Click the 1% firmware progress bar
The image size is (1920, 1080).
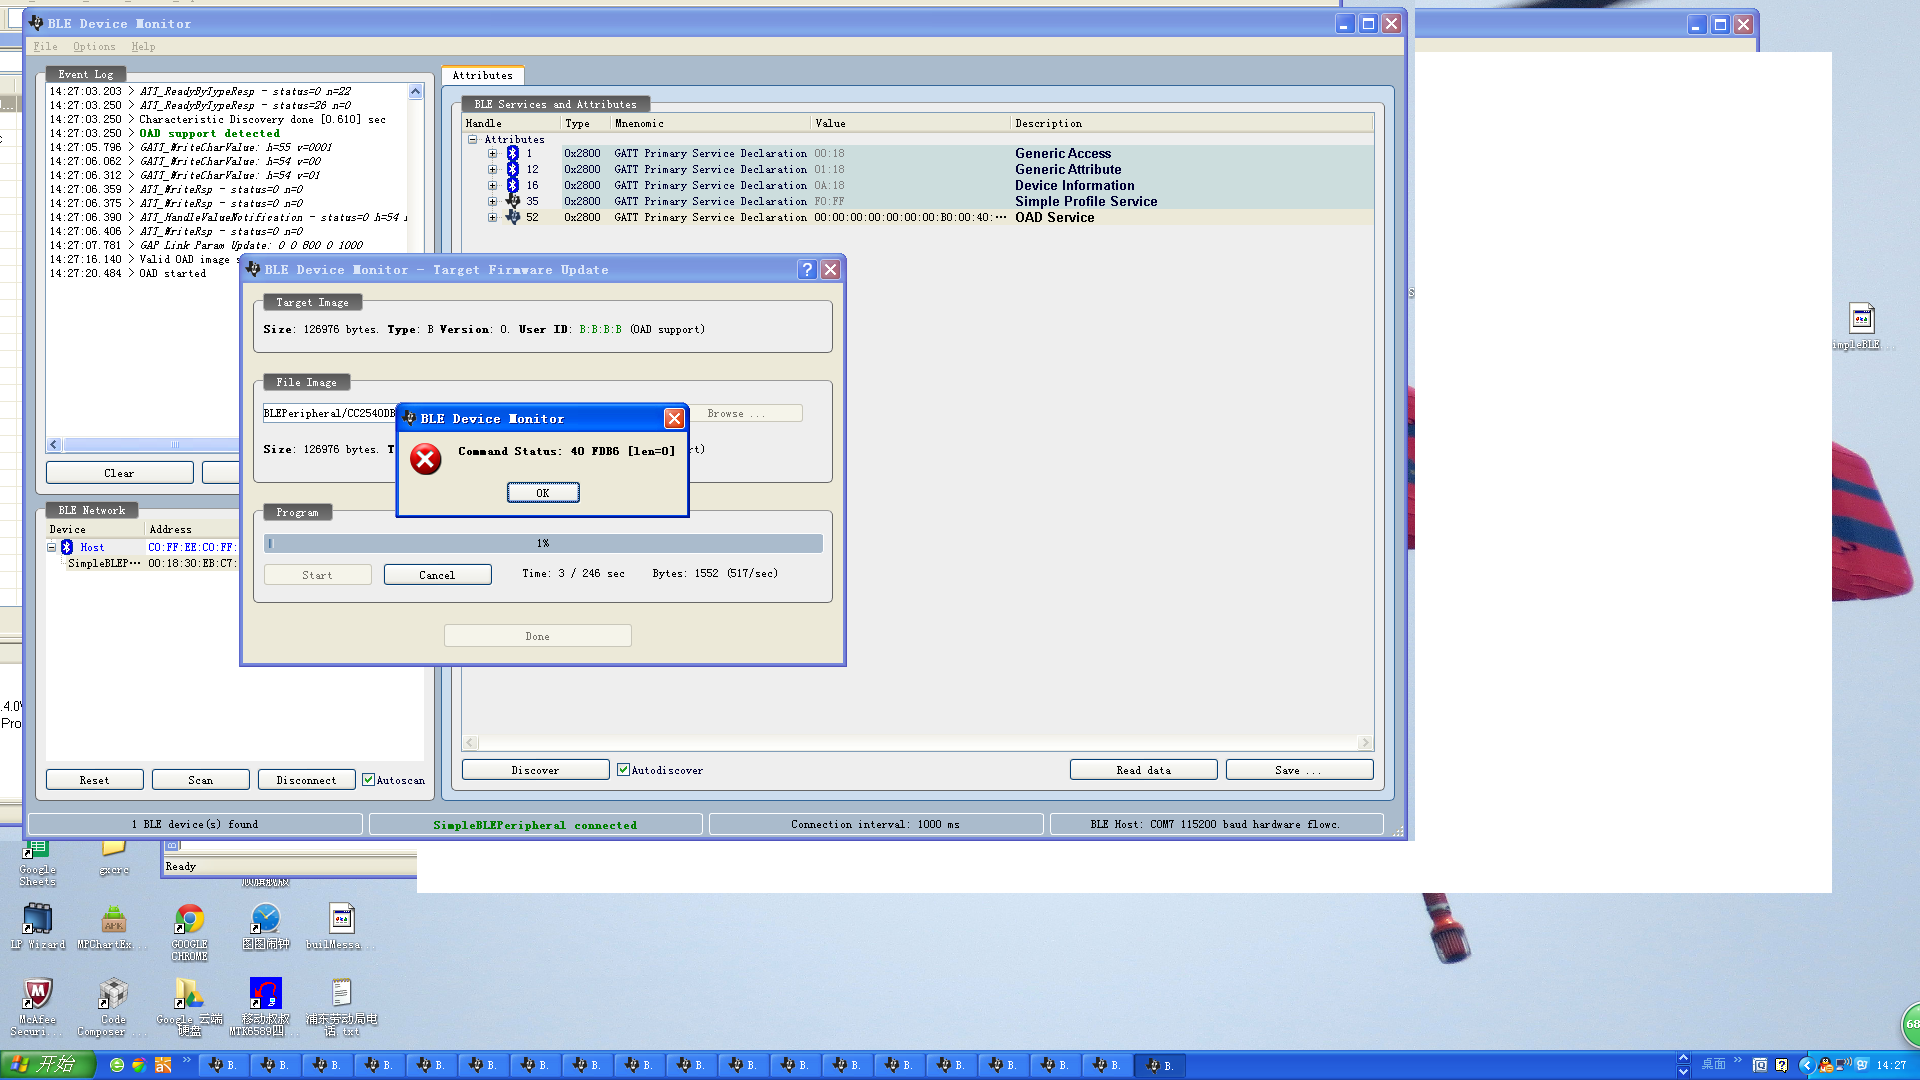(x=543, y=543)
